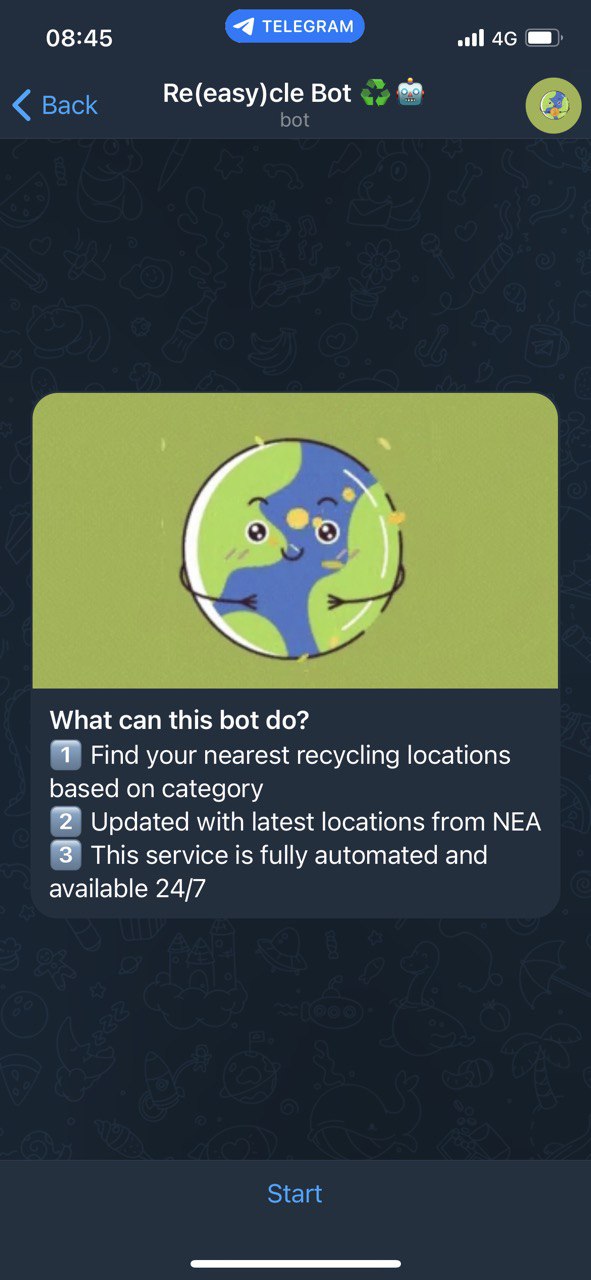
Task: Tap the "bot" subtitle under the title
Action: point(295,121)
